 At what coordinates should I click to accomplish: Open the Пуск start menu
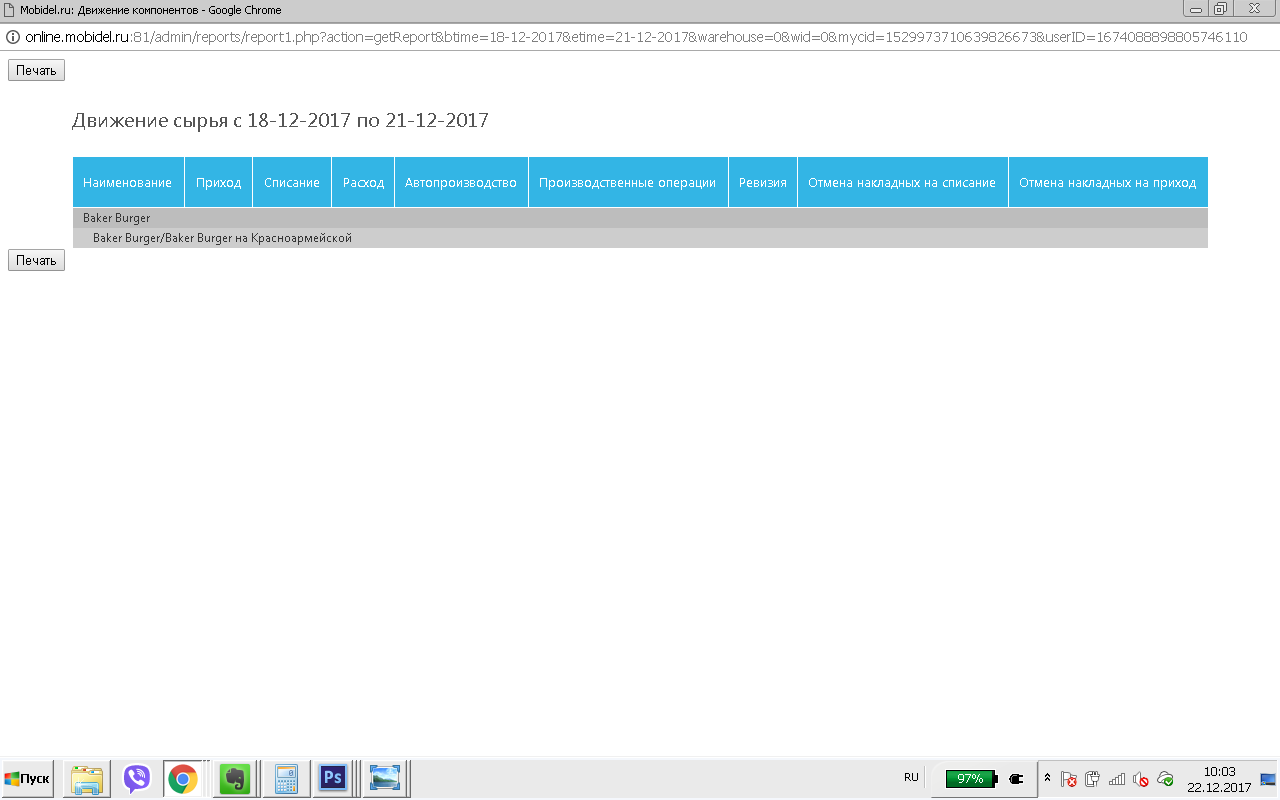pyautogui.click(x=27, y=778)
